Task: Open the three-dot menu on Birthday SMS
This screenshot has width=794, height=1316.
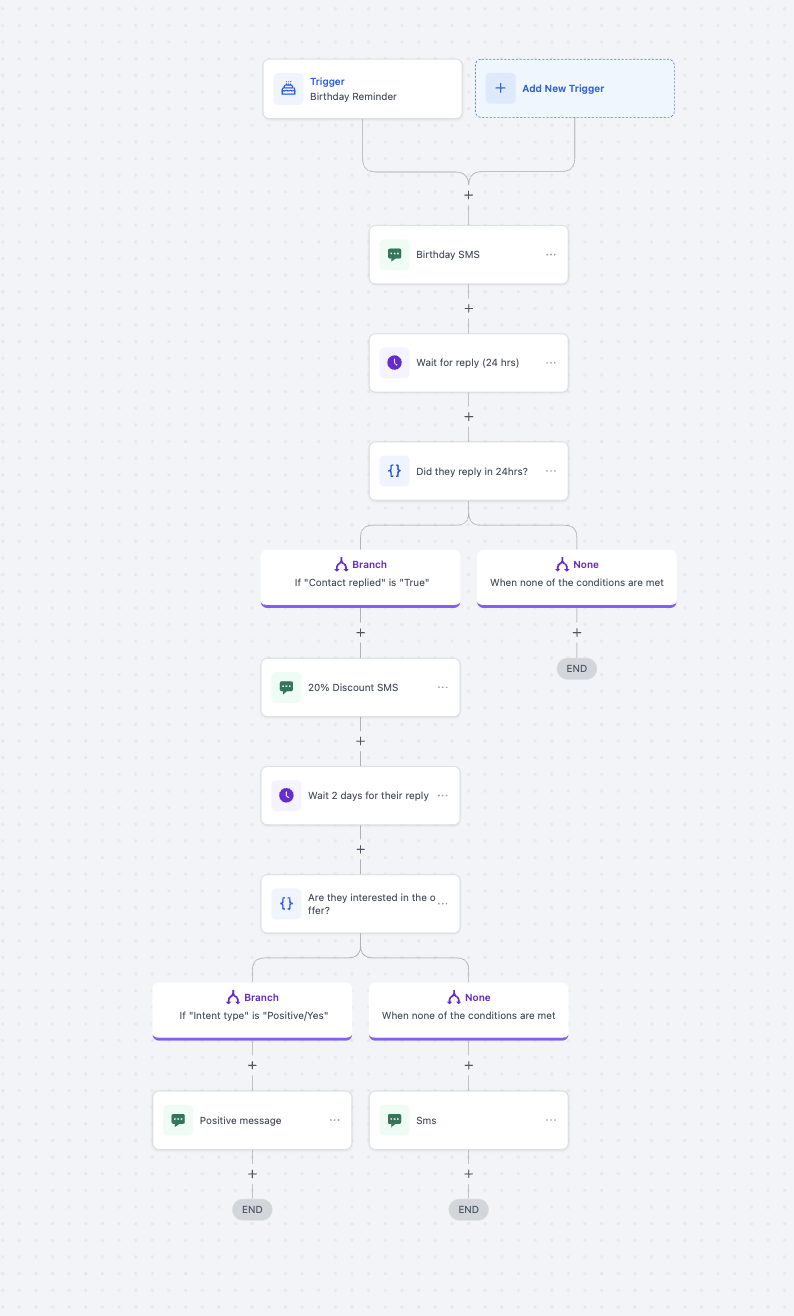Action: pyautogui.click(x=551, y=255)
